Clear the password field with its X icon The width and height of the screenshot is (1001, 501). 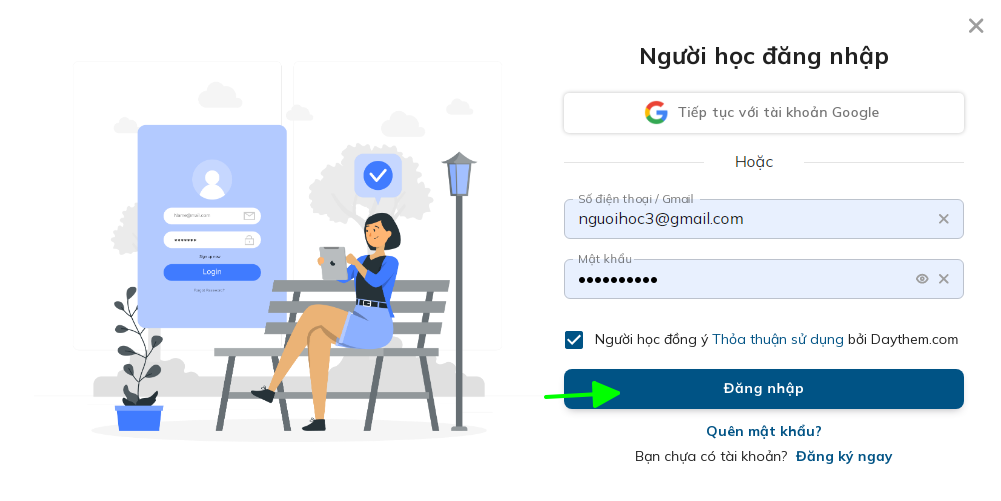(944, 279)
